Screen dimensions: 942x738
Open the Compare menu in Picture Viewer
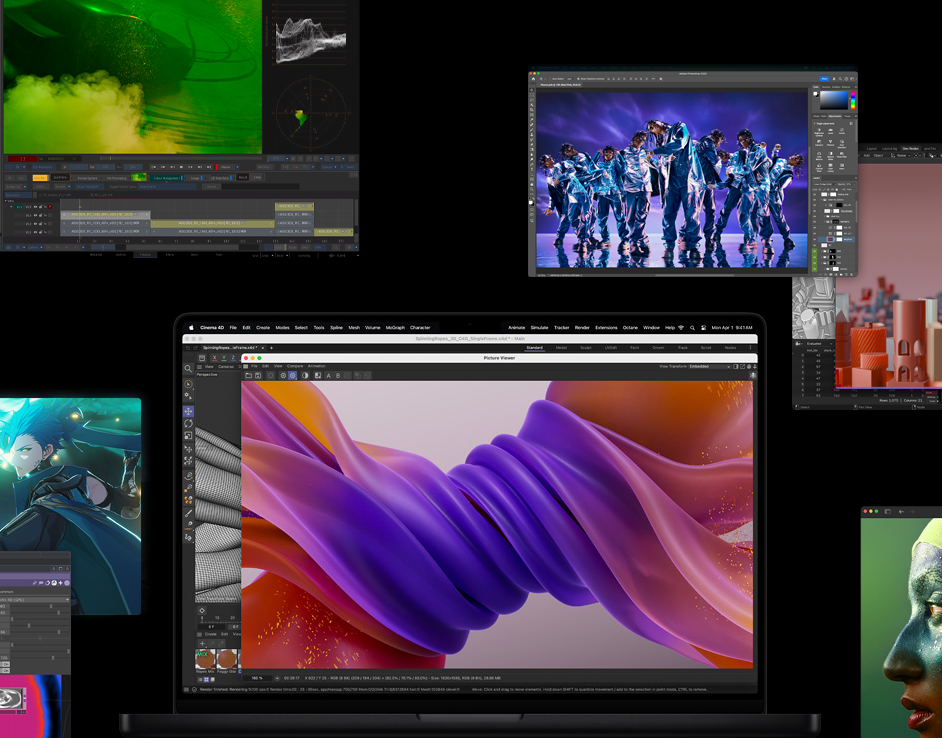[295, 366]
